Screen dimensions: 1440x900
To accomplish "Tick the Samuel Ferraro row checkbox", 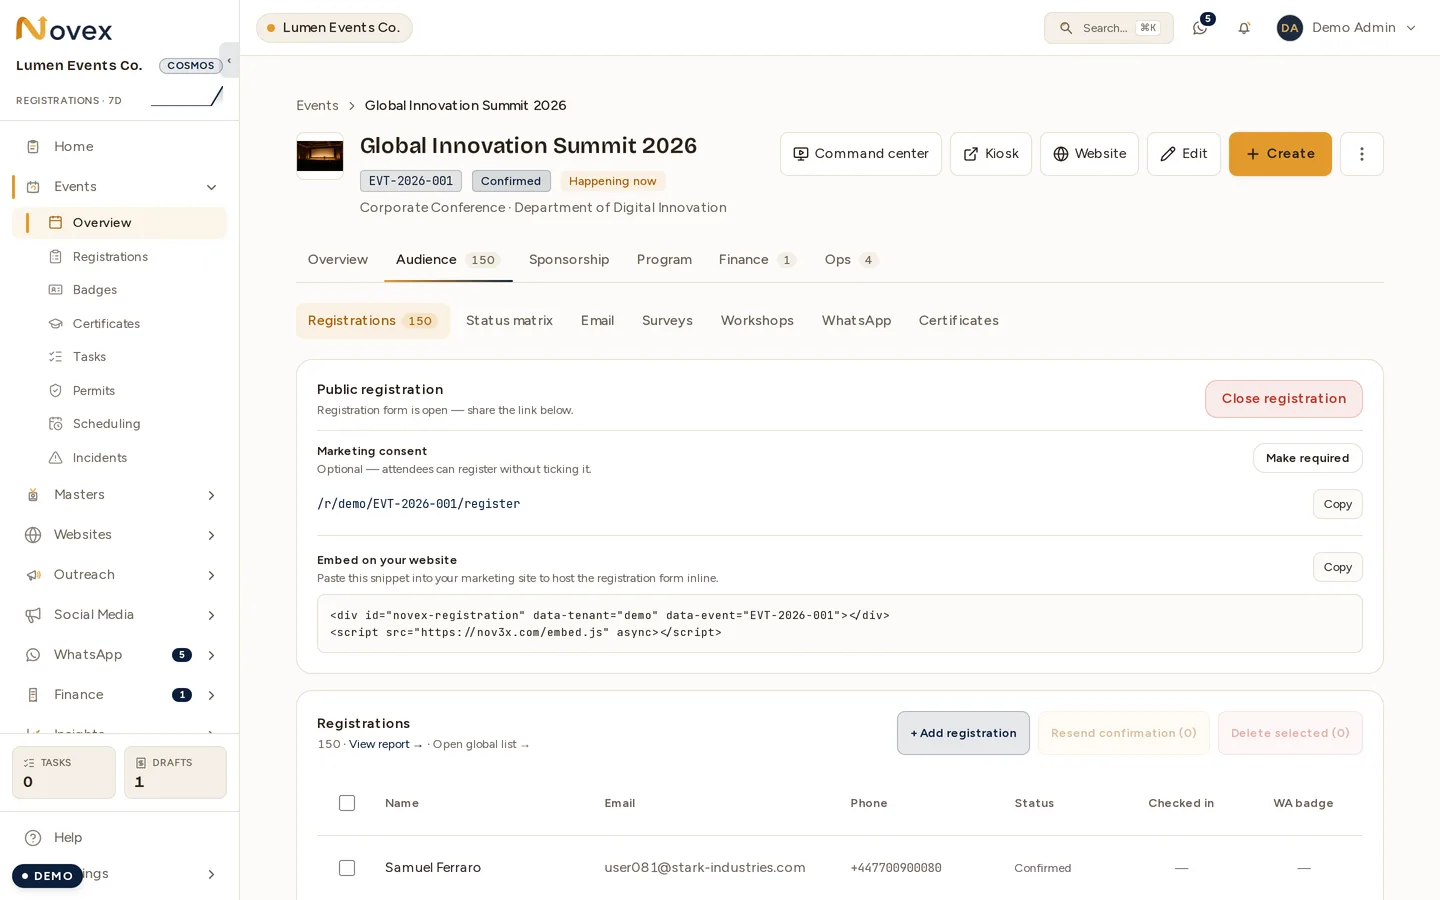I will coord(347,868).
